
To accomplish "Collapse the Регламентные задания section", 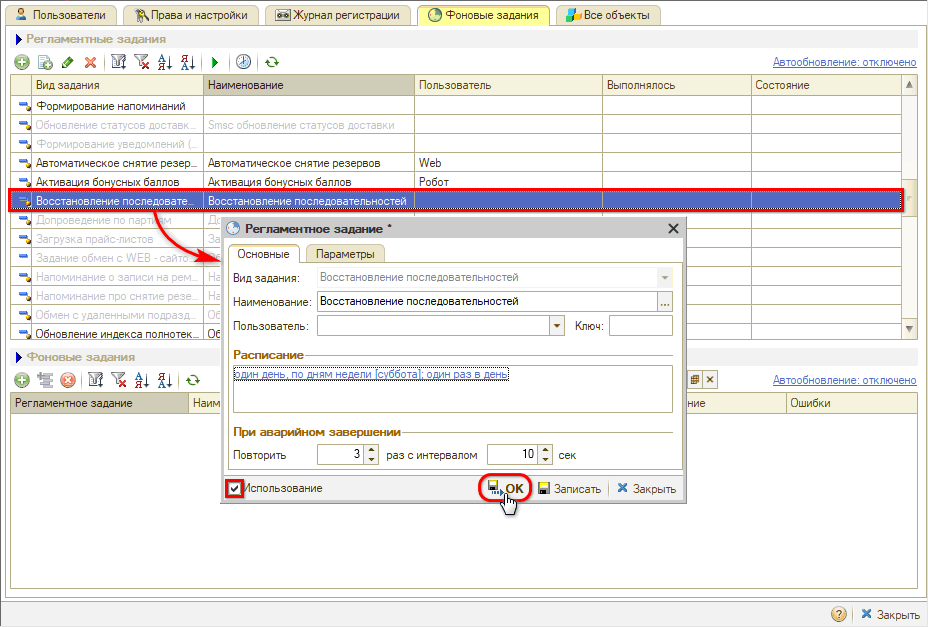I will (x=18, y=39).
